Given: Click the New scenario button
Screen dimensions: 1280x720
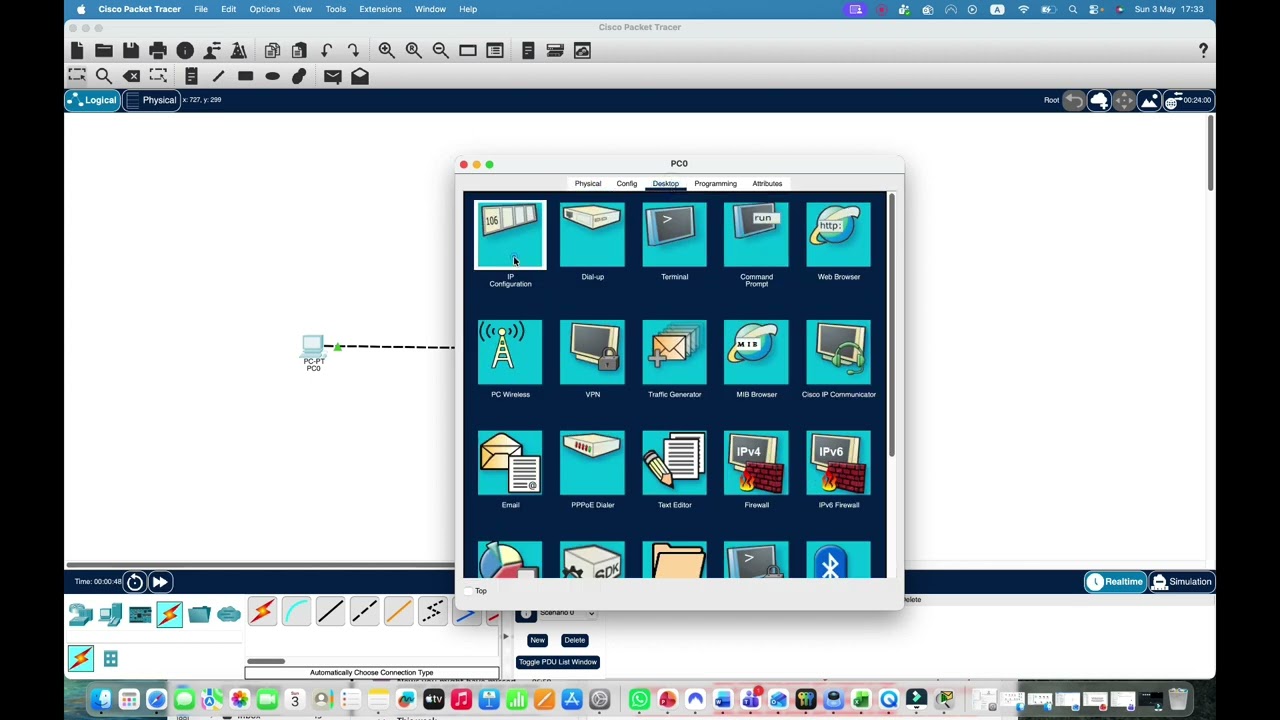Looking at the screenshot, I should click(x=537, y=640).
